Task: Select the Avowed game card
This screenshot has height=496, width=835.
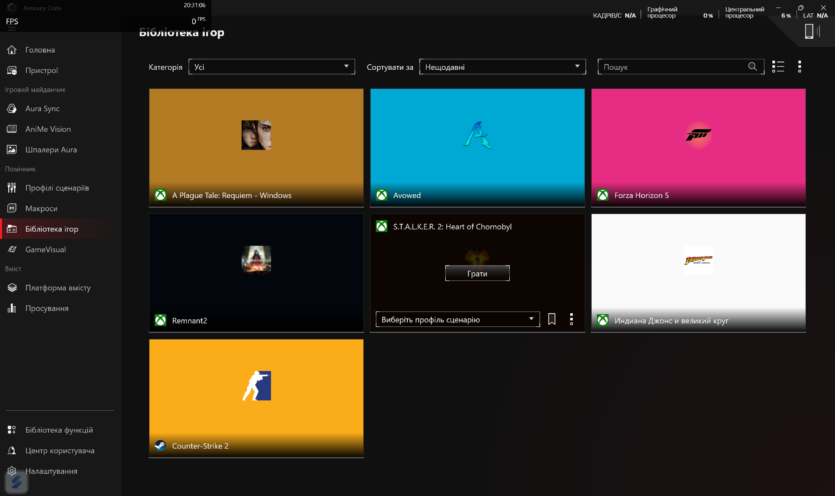Action: 477,148
